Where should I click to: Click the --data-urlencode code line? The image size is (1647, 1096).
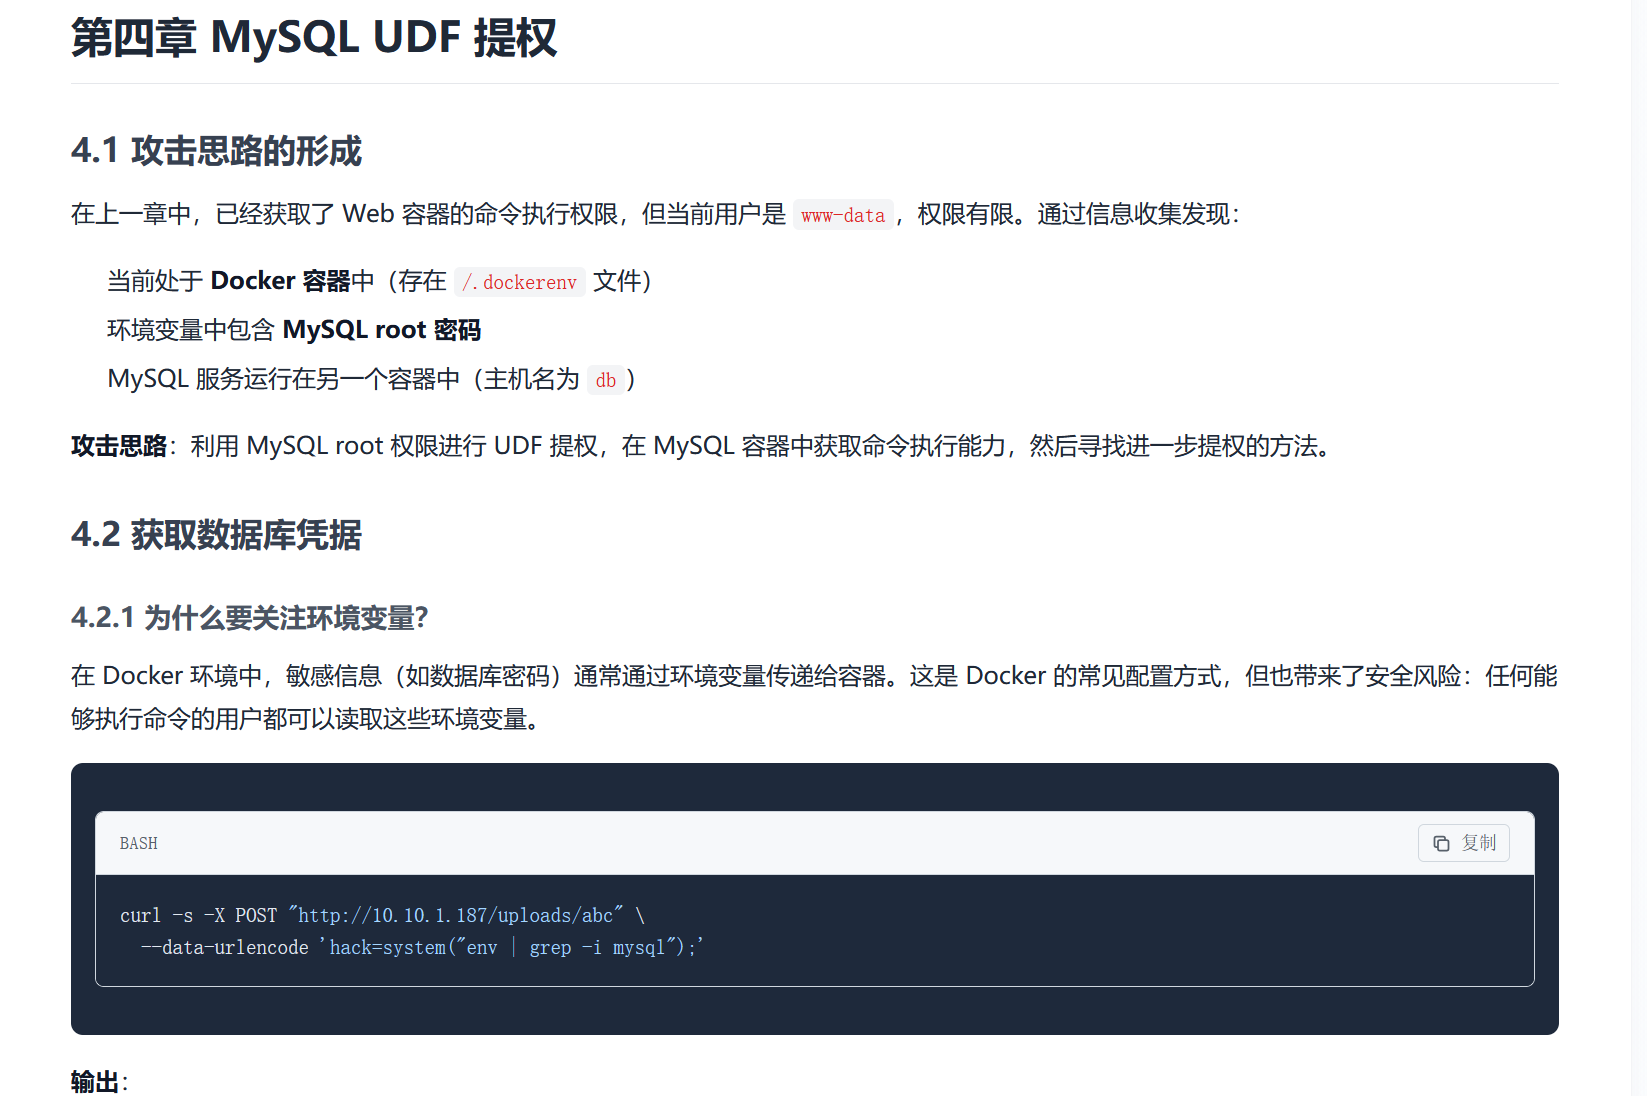pos(422,947)
